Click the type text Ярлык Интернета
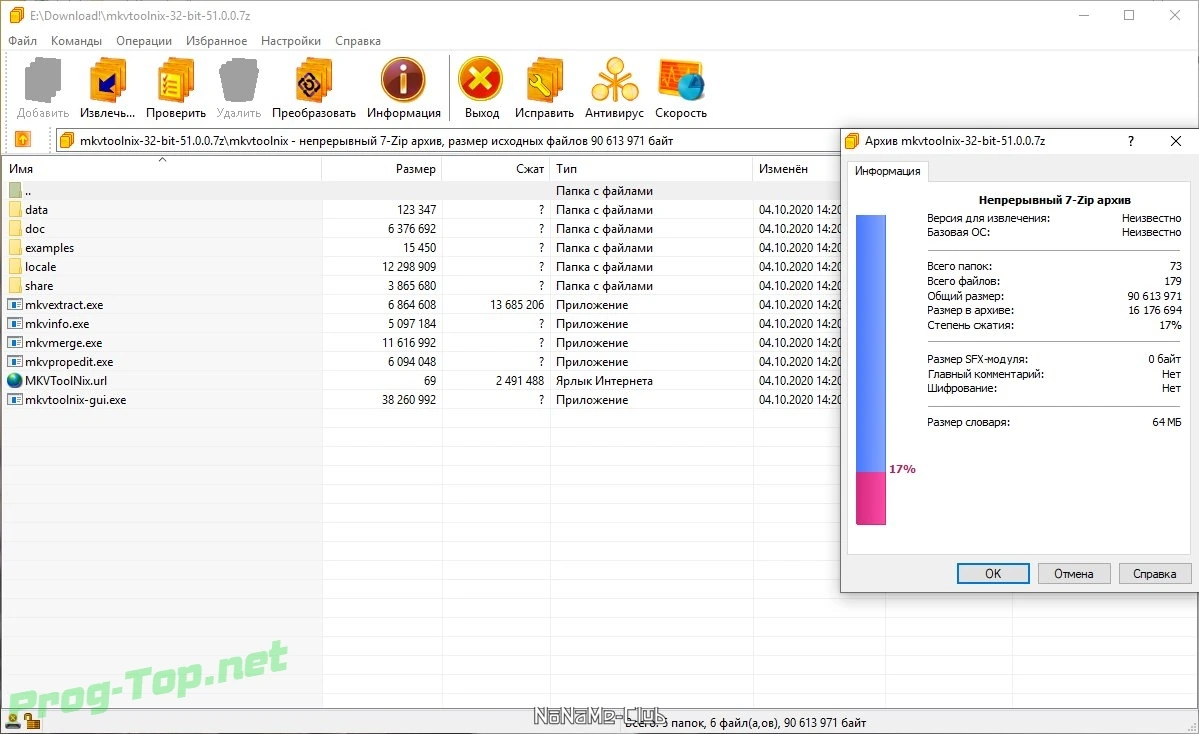Screen dimensions: 1199x734 [x=604, y=380]
